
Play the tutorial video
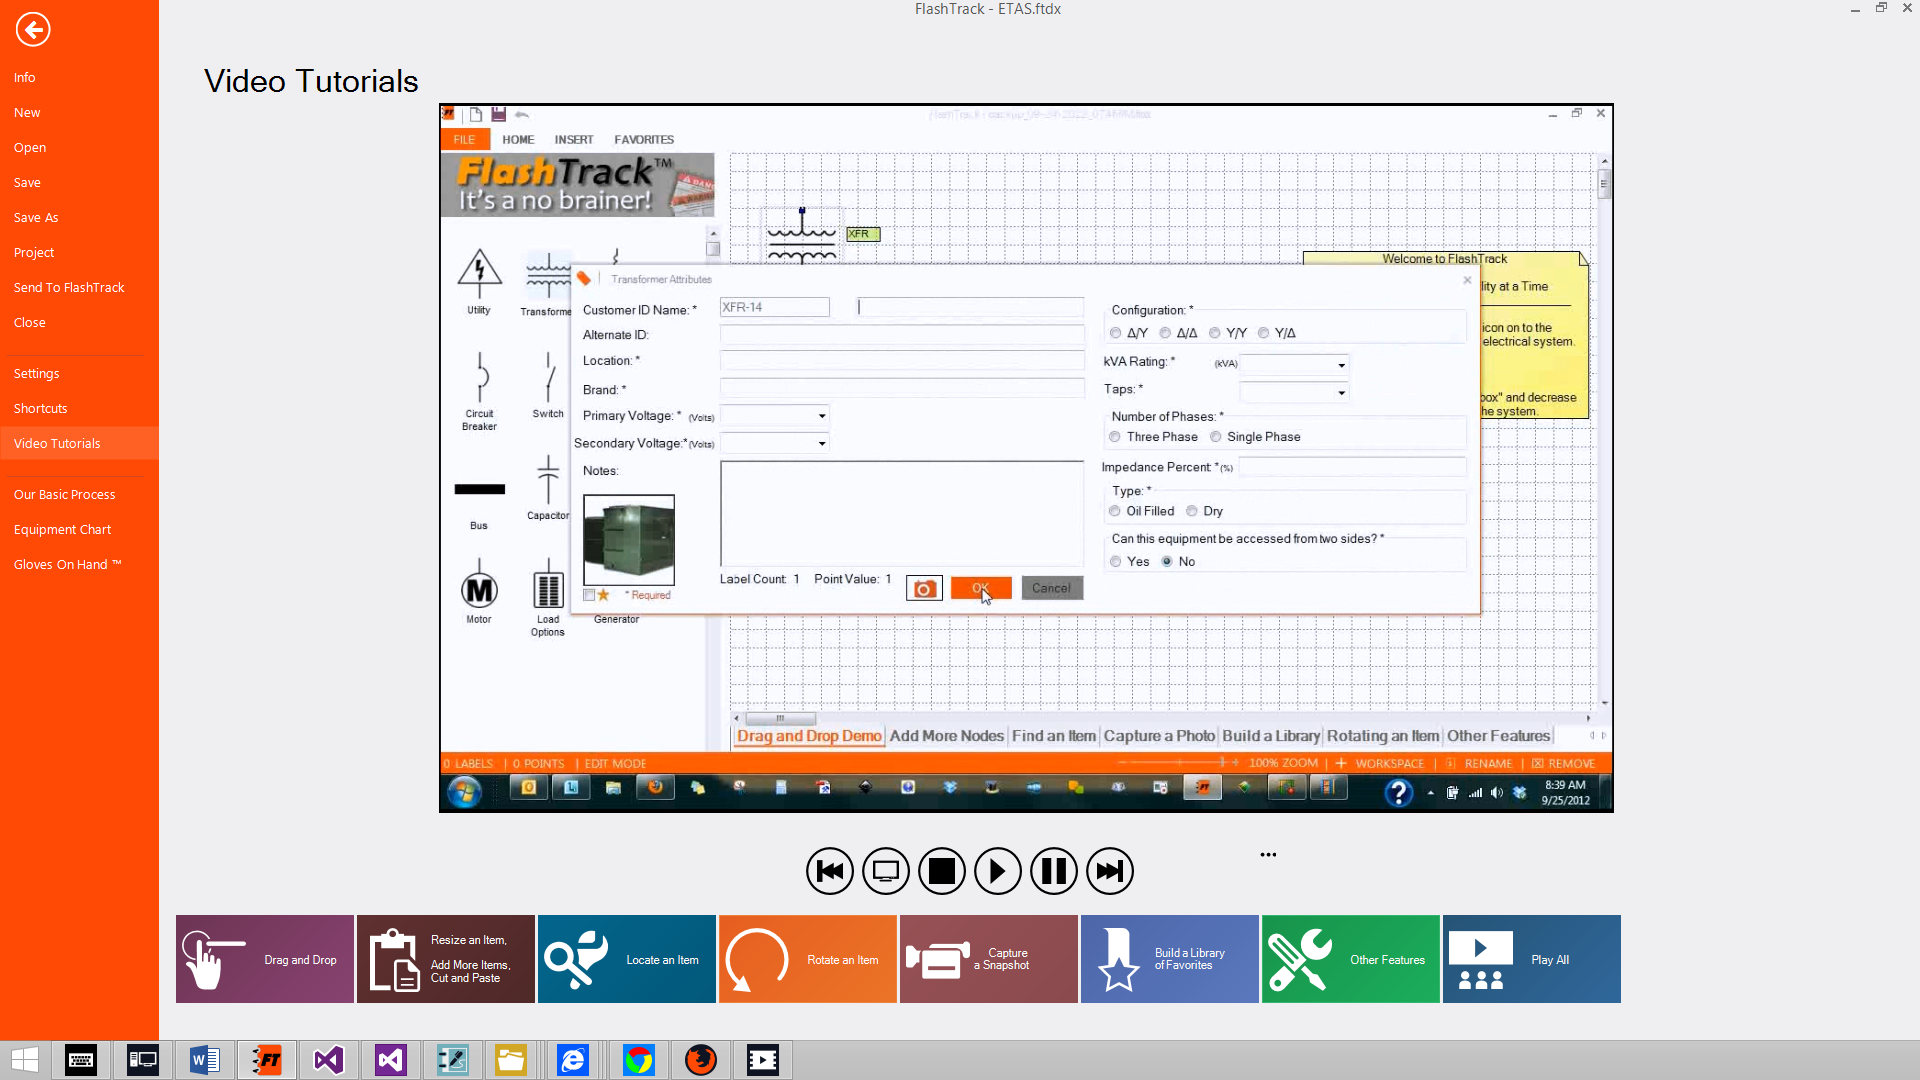pyautogui.click(x=998, y=871)
